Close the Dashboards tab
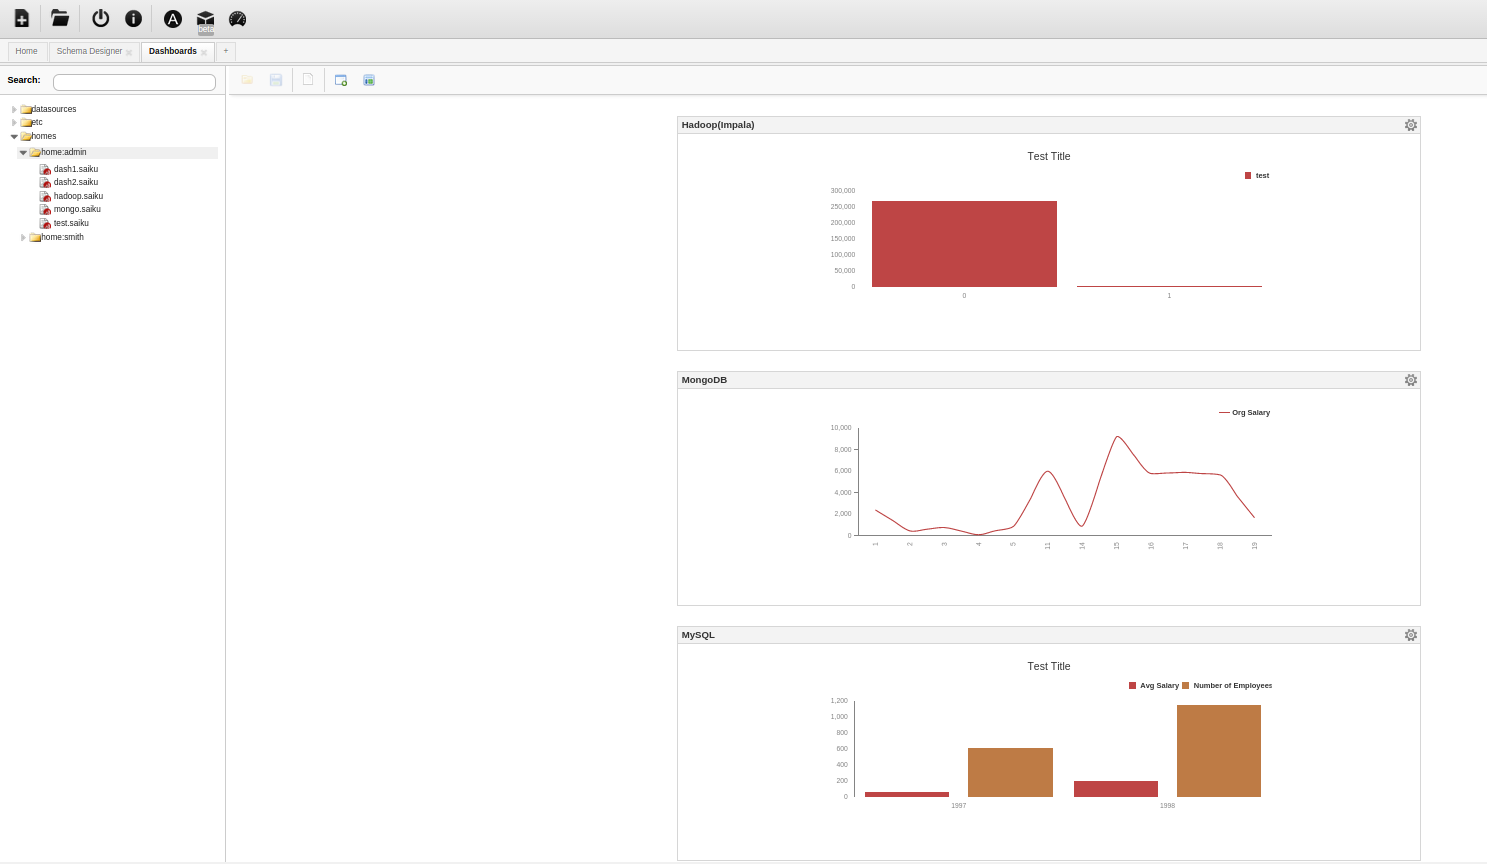The height and width of the screenshot is (864, 1487). click(x=204, y=52)
